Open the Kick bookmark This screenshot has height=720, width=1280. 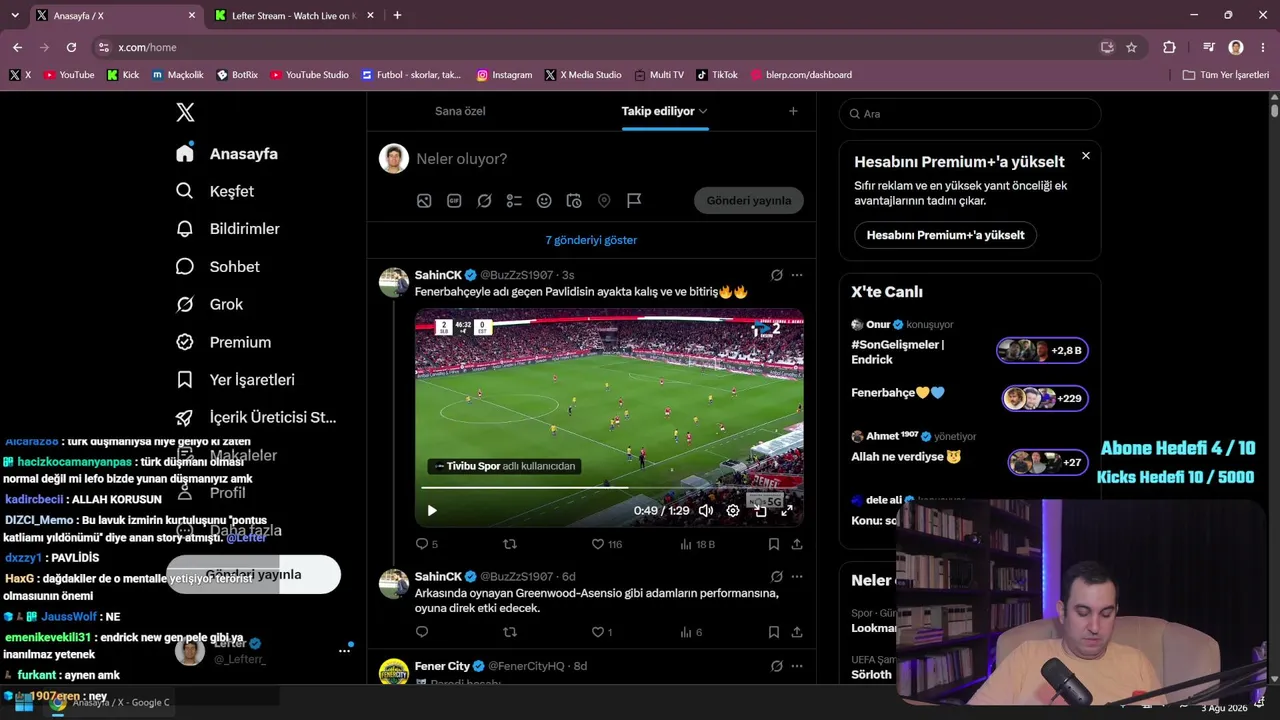click(x=123, y=75)
